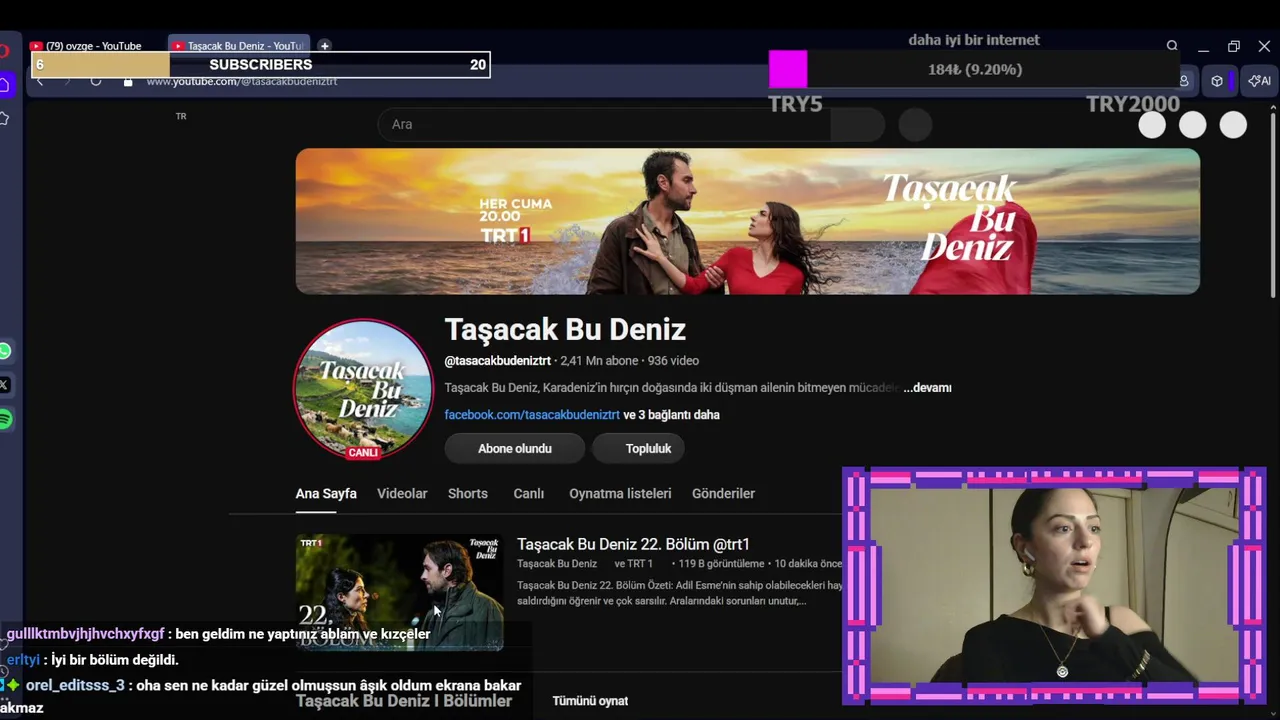1280x720 pixels.
Task: Click the '@tasacakbudeniztrt' channel handle text
Action: point(498,361)
